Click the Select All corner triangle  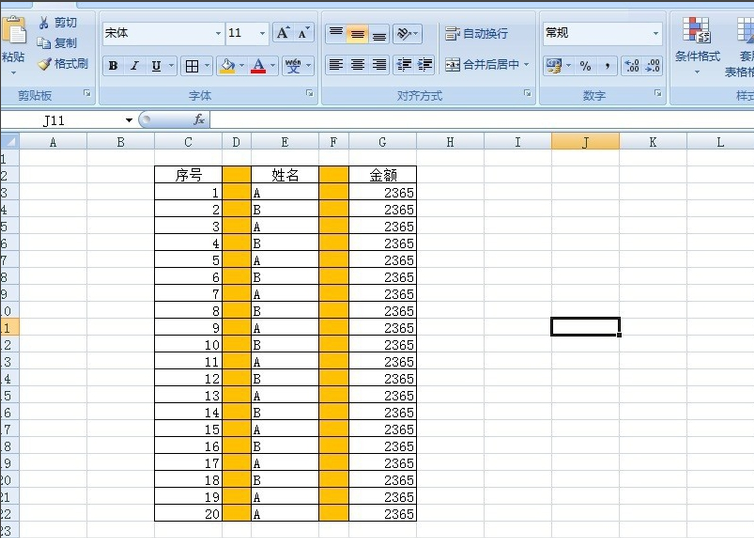point(10,142)
